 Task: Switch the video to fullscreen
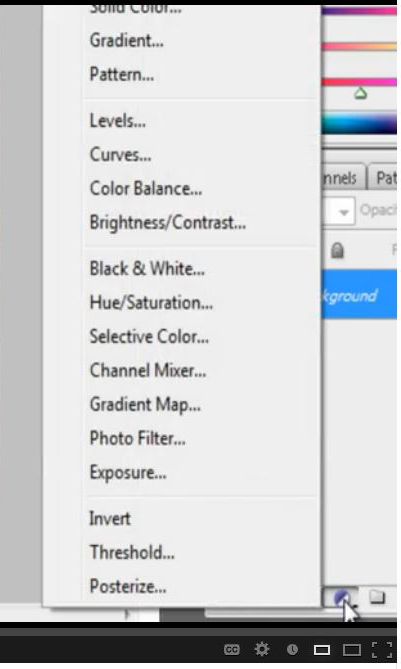[x=382, y=649]
